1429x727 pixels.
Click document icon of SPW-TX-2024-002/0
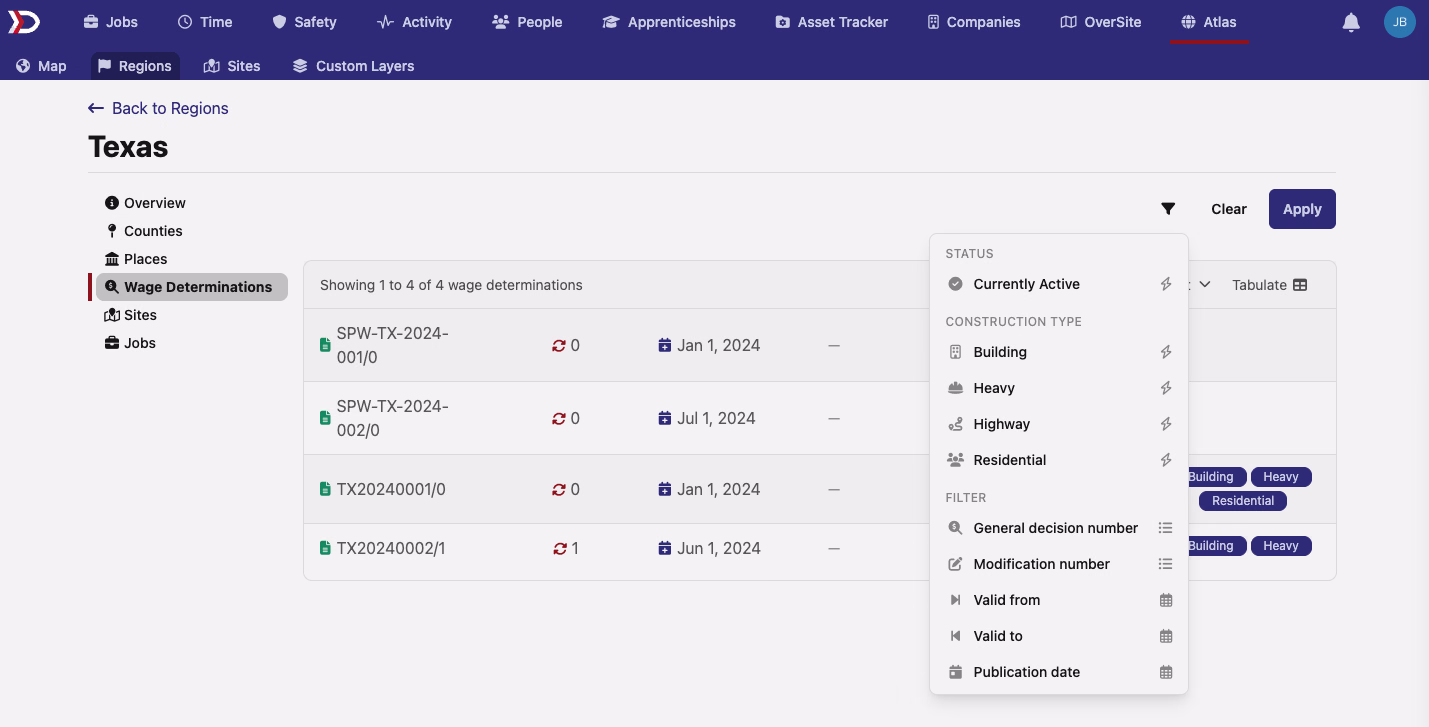click(325, 418)
